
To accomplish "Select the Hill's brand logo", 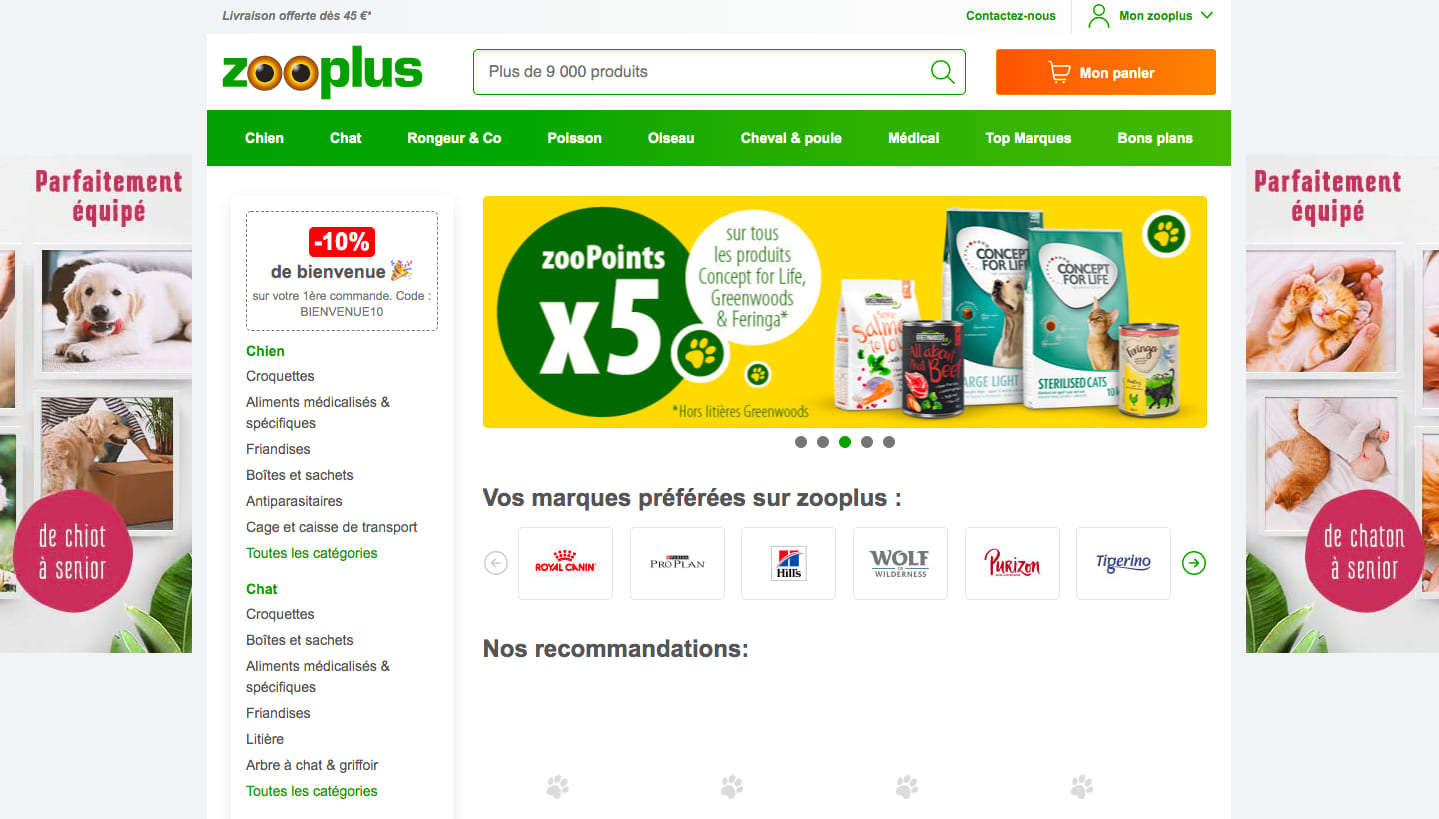I will (788, 563).
